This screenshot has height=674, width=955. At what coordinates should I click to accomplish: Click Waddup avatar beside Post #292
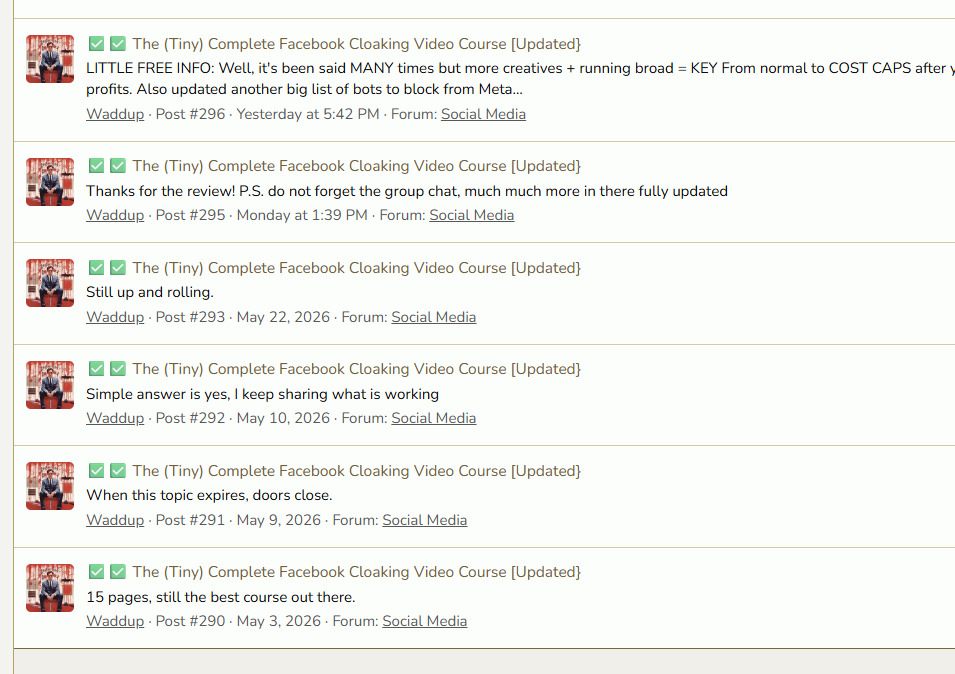(50, 385)
